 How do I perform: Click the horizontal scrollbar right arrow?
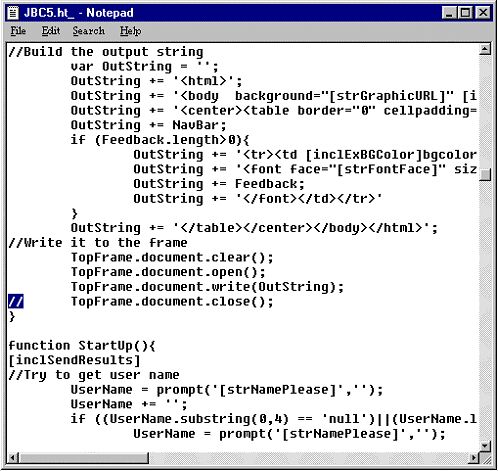pyautogui.click(x=473, y=458)
